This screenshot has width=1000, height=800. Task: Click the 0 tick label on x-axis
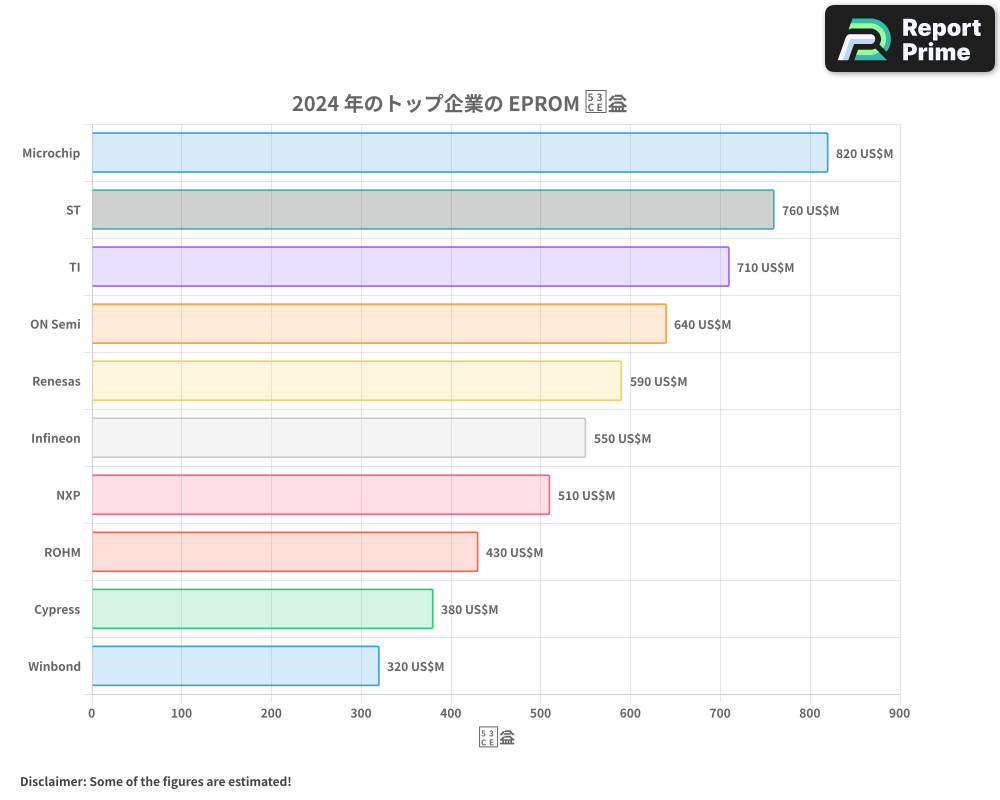point(91,713)
